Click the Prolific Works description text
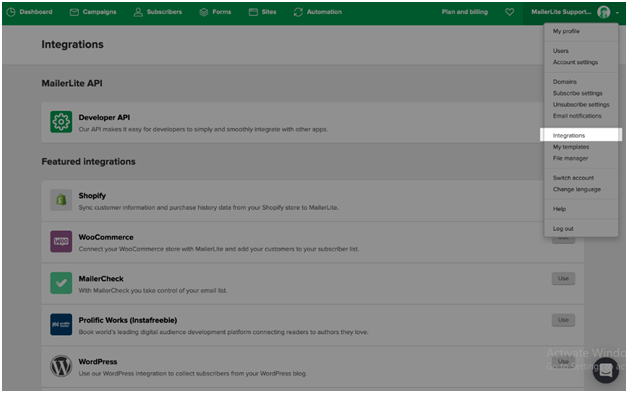Image resolution: width=628 pixels, height=393 pixels. (223, 332)
